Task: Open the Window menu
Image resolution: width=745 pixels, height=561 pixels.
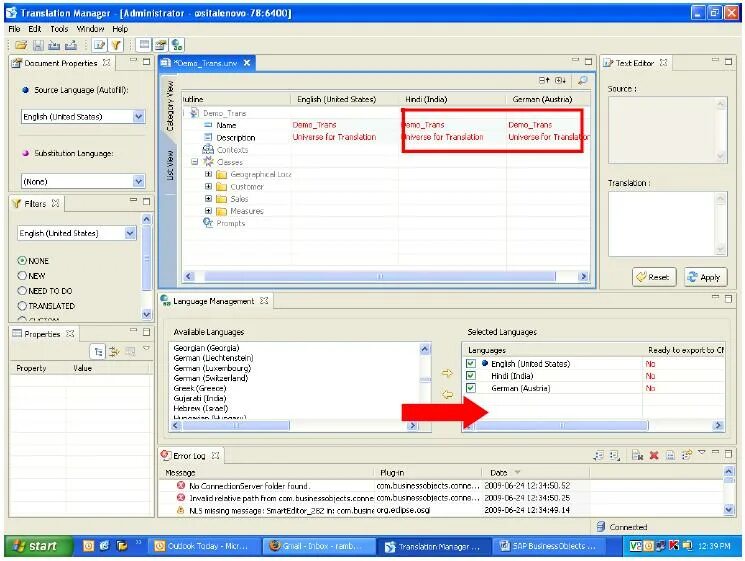Action: (x=90, y=29)
